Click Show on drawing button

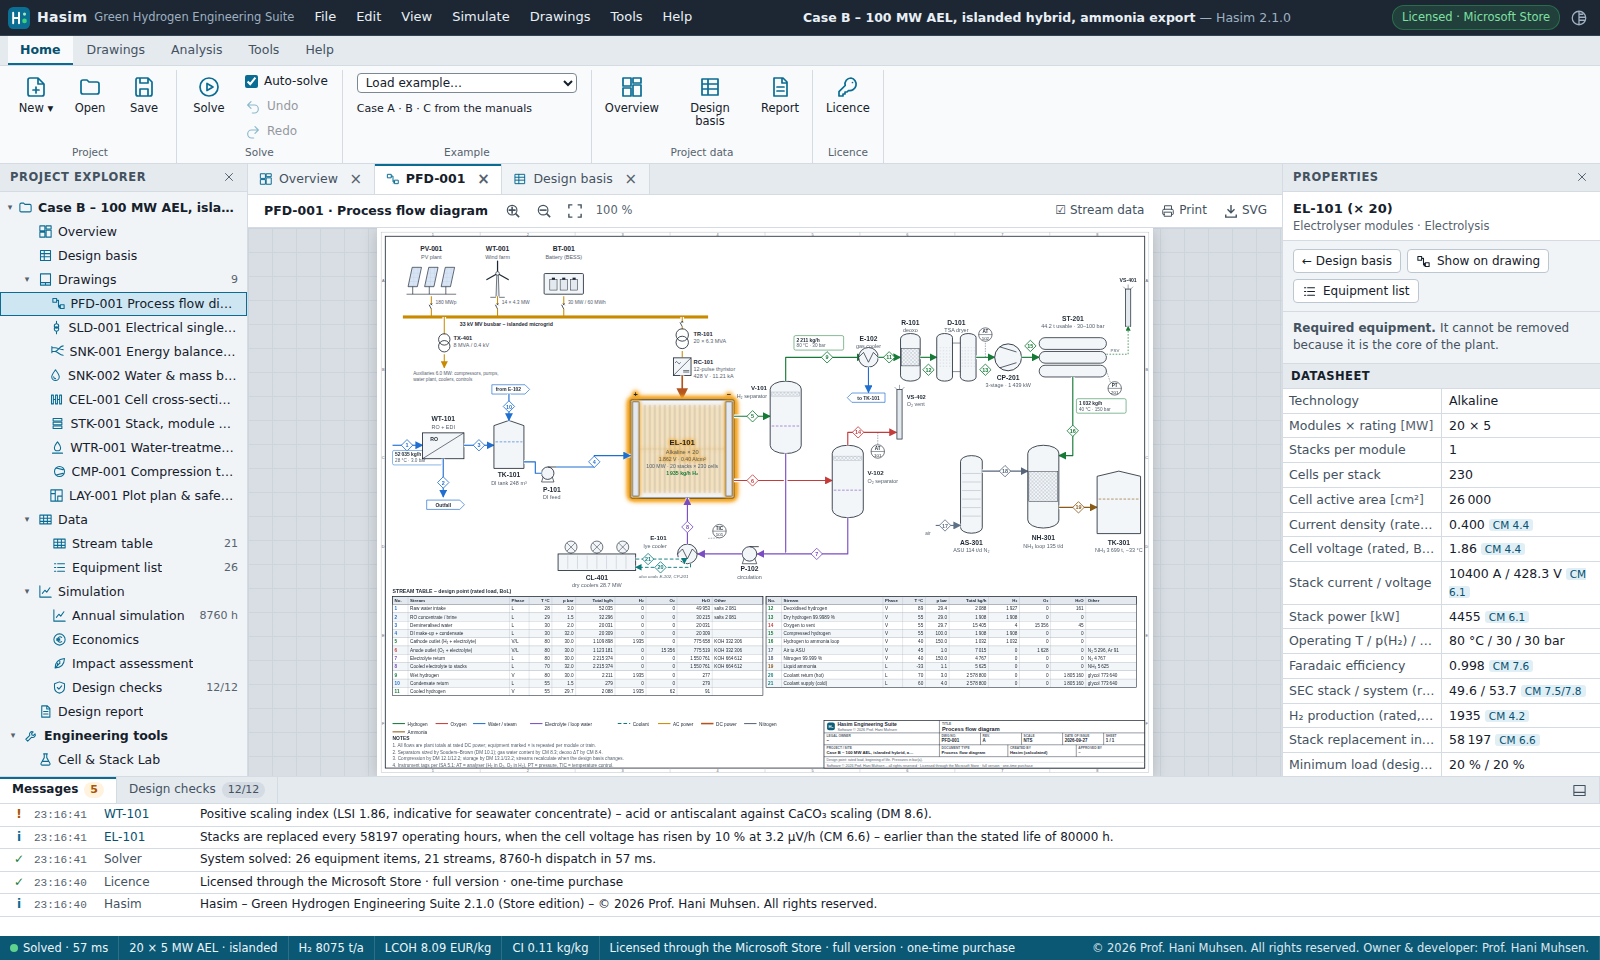click(x=1478, y=261)
